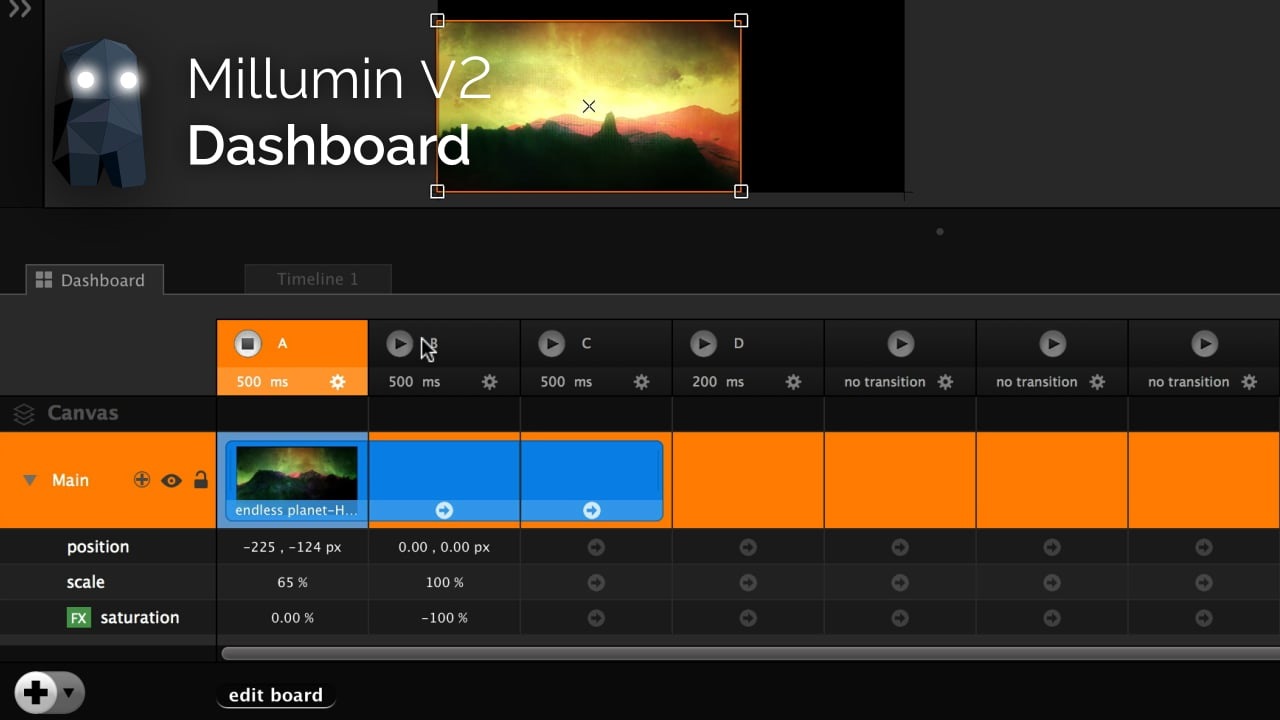Click saturation arrow in seventh column

1204,618
